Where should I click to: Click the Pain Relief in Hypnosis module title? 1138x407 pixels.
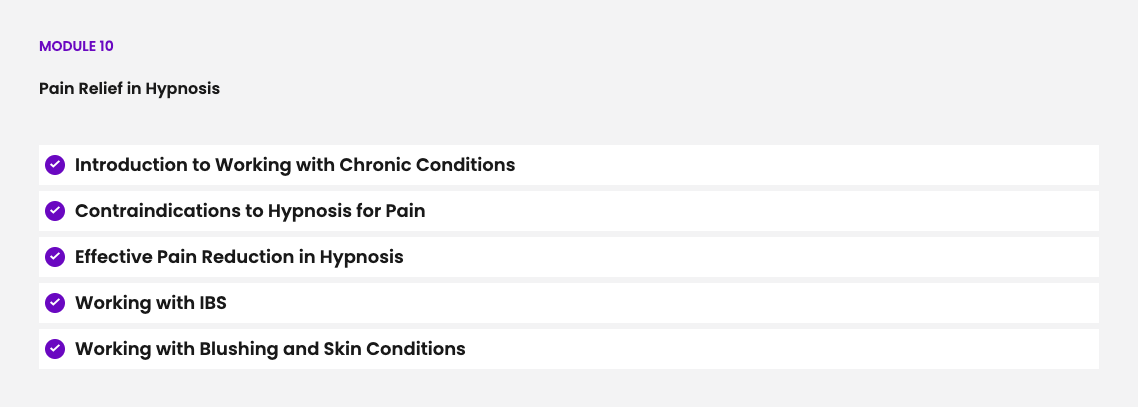(x=129, y=88)
